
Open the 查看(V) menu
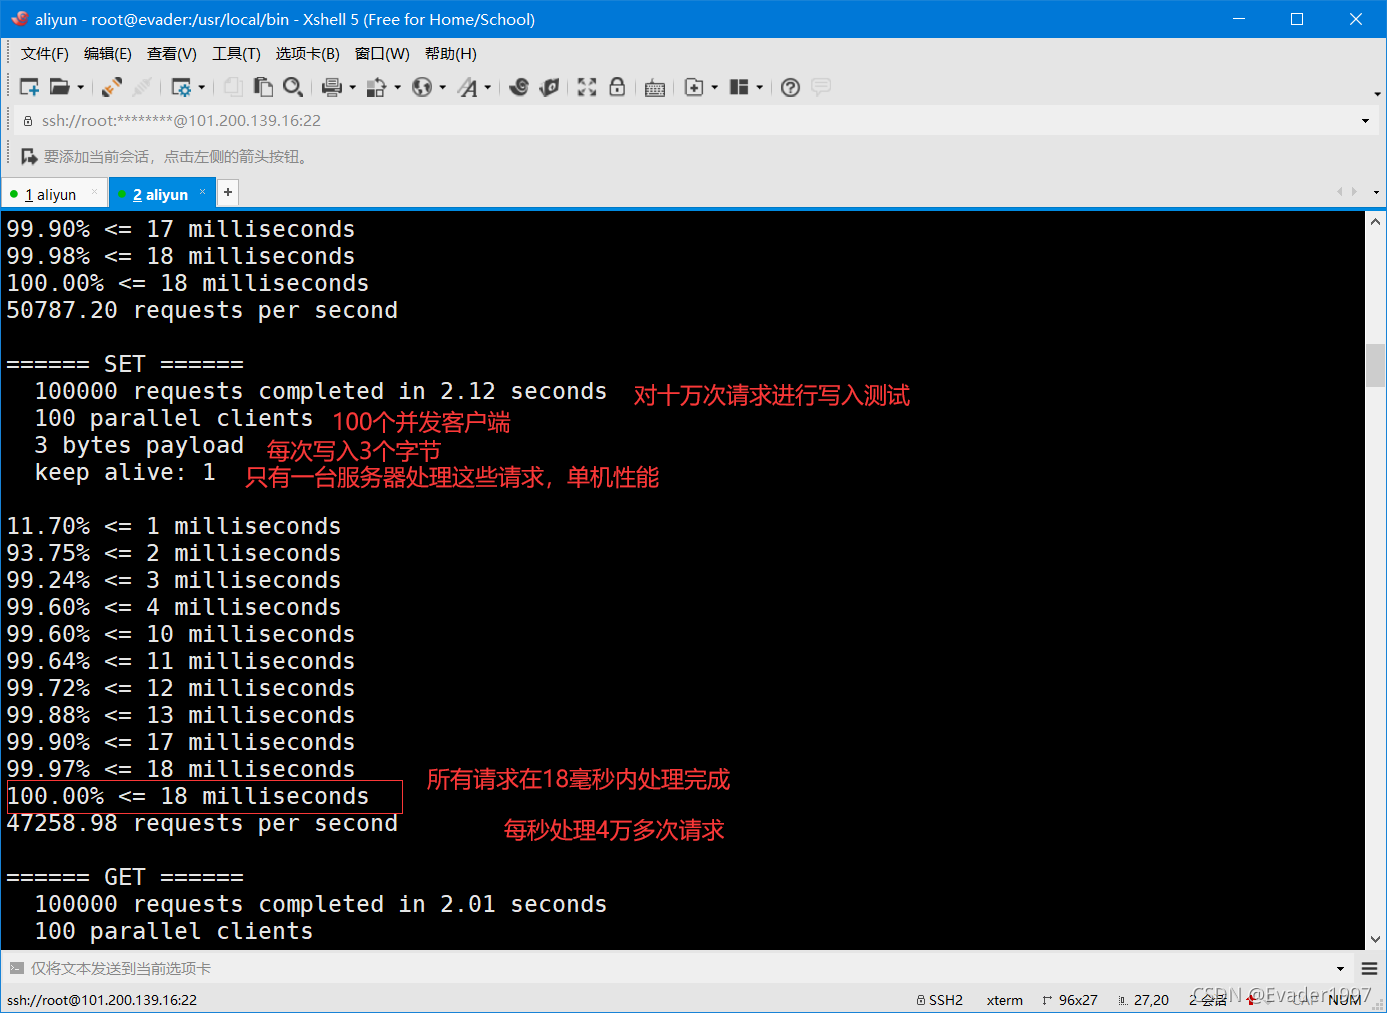pos(172,54)
